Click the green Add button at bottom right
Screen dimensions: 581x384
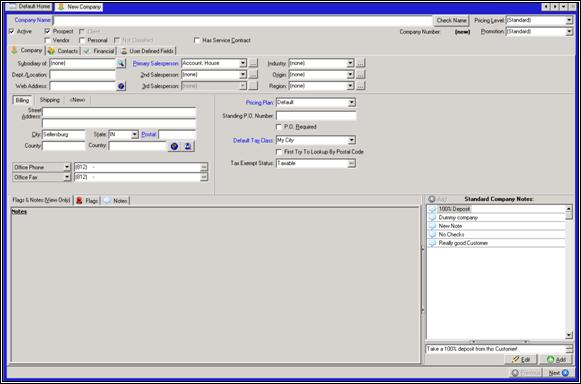[x=556, y=360]
